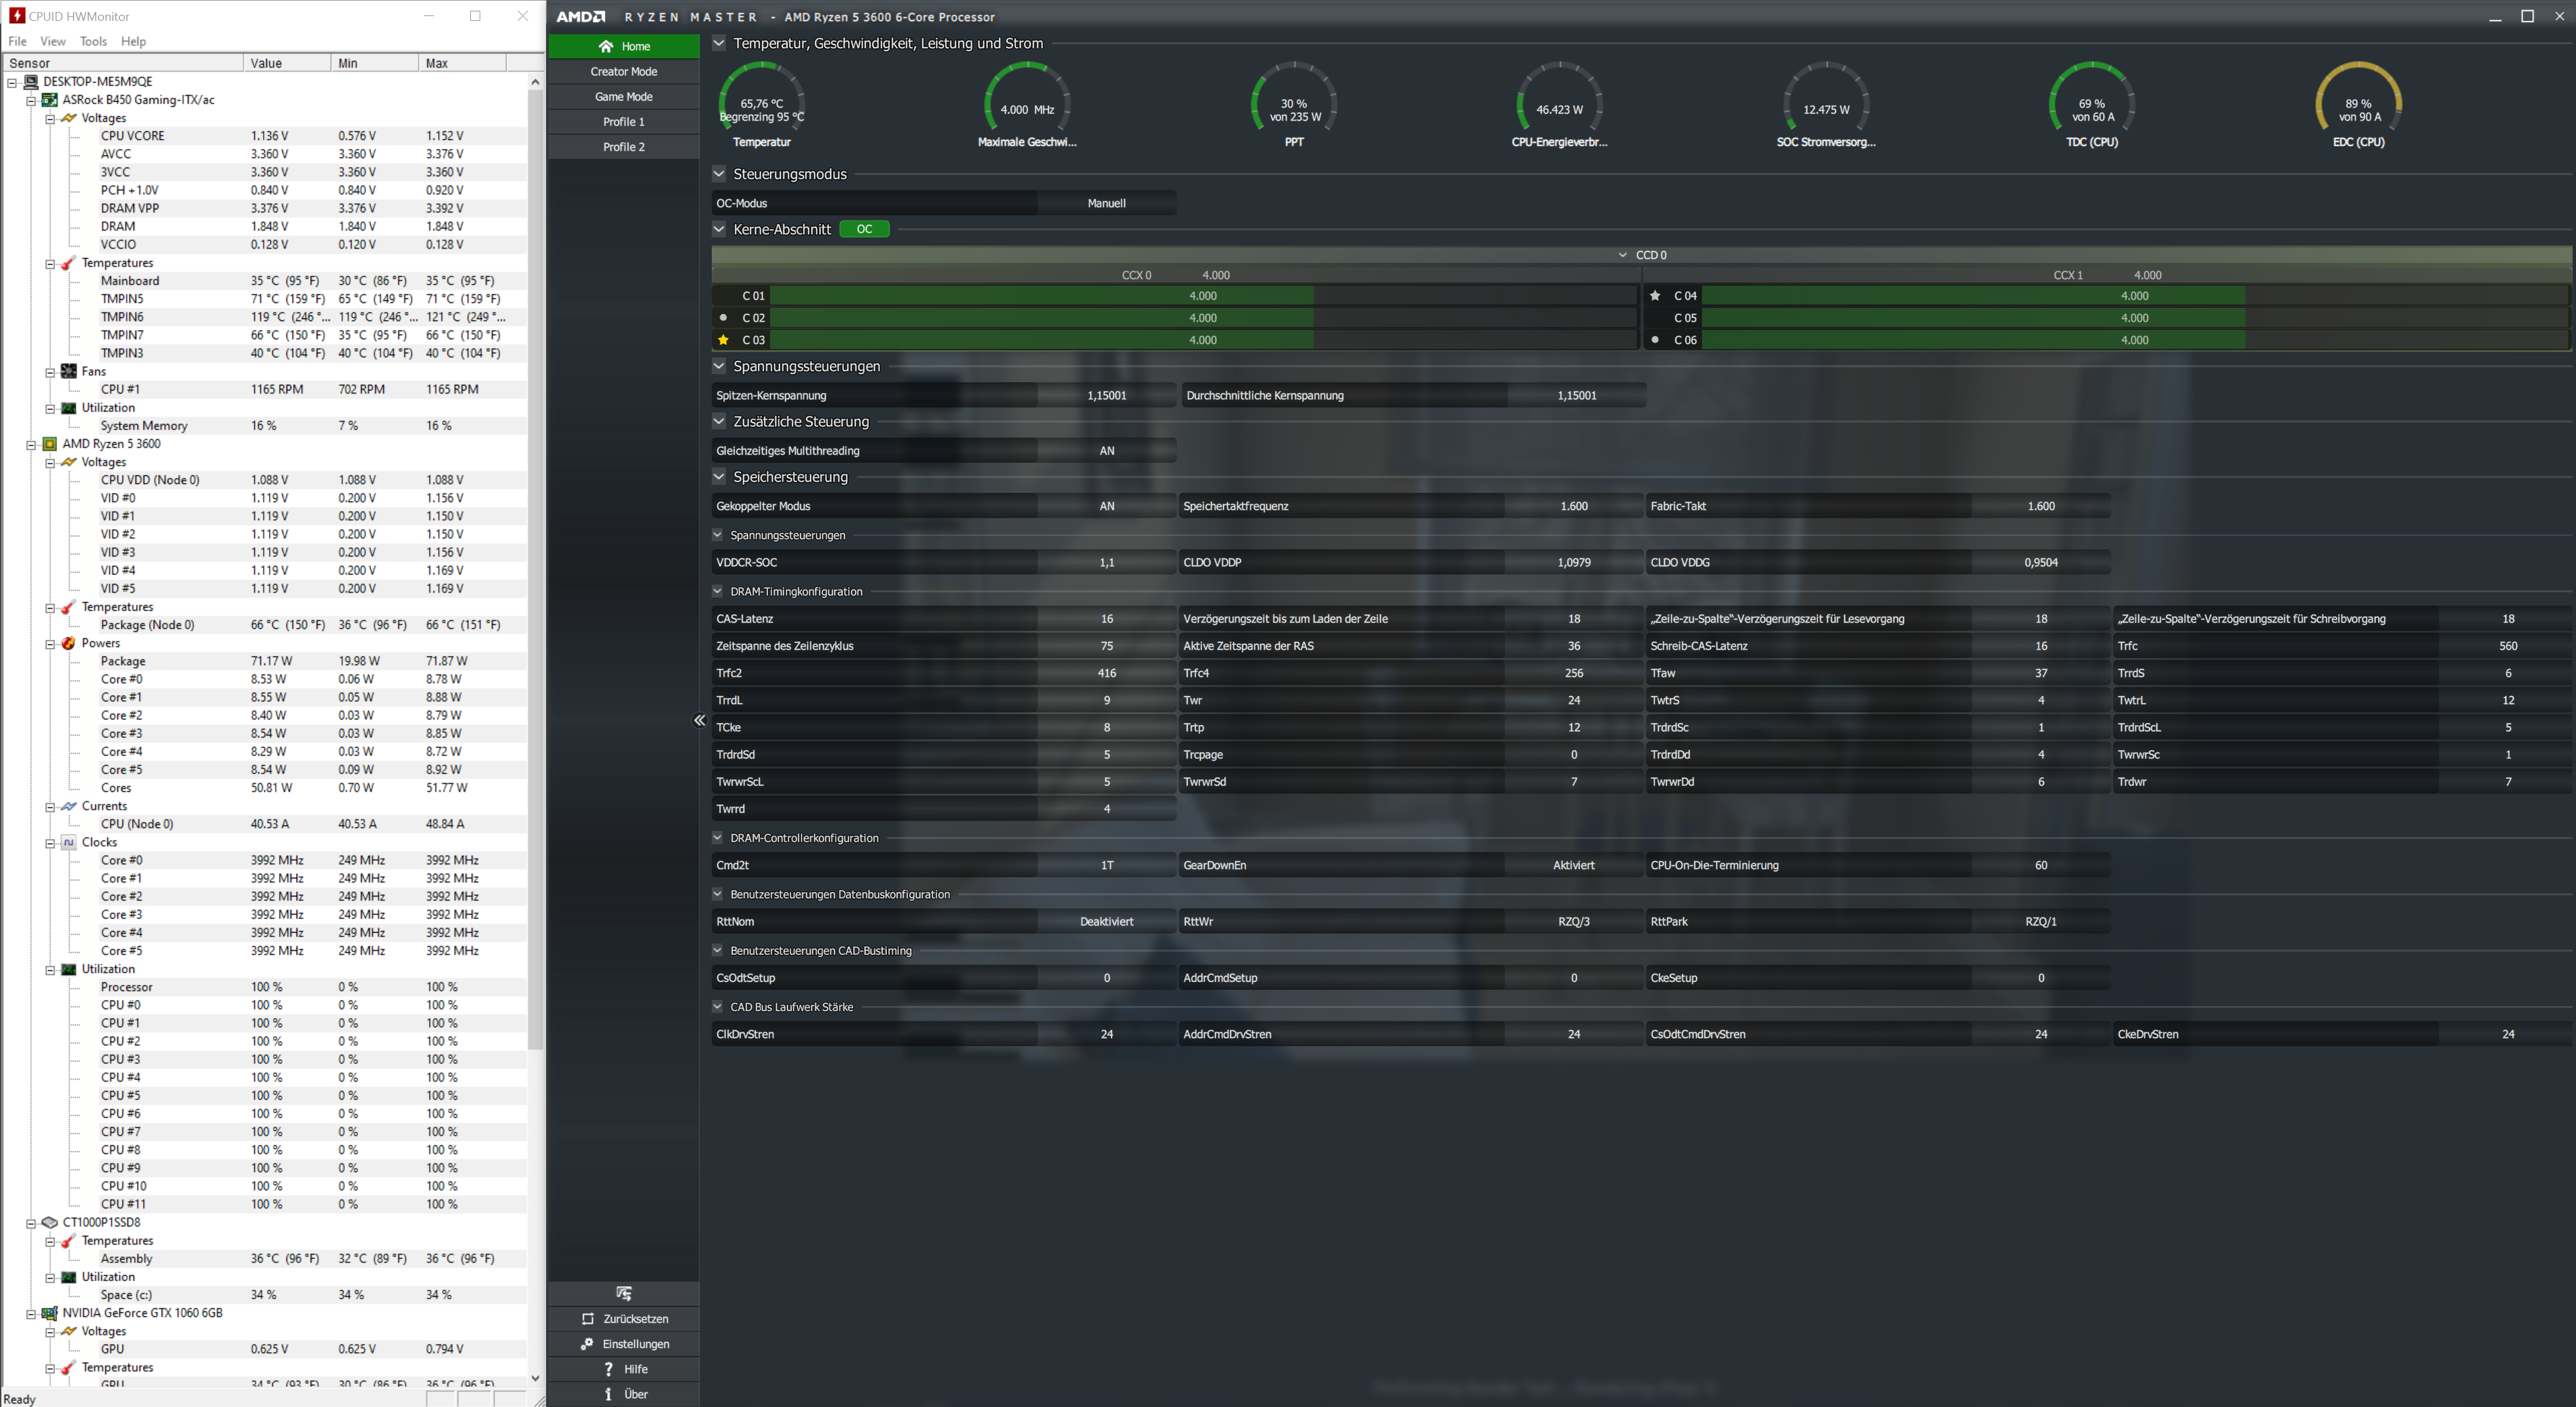This screenshot has height=1407, width=2576.
Task: Toggle the green OC button in Kerne-Abschnitt
Action: (x=864, y=229)
